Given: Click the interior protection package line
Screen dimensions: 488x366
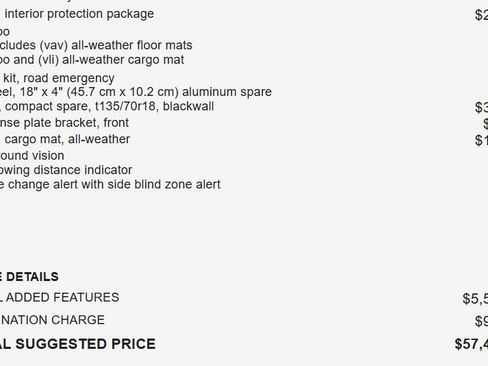Looking at the screenshot, I should [x=77, y=14].
